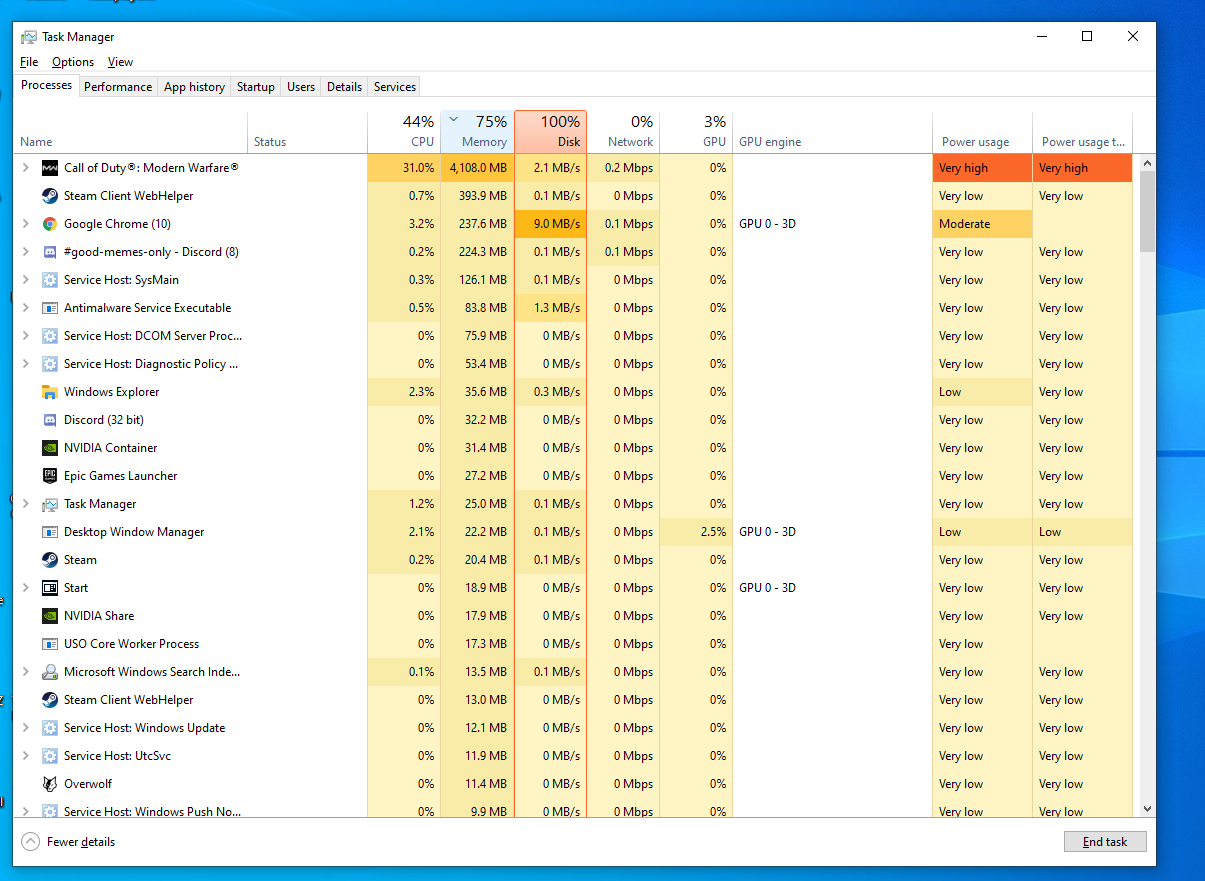Click the Steam process icon showing 20.4 MB
Screen dimensions: 1205x881
pos(50,560)
